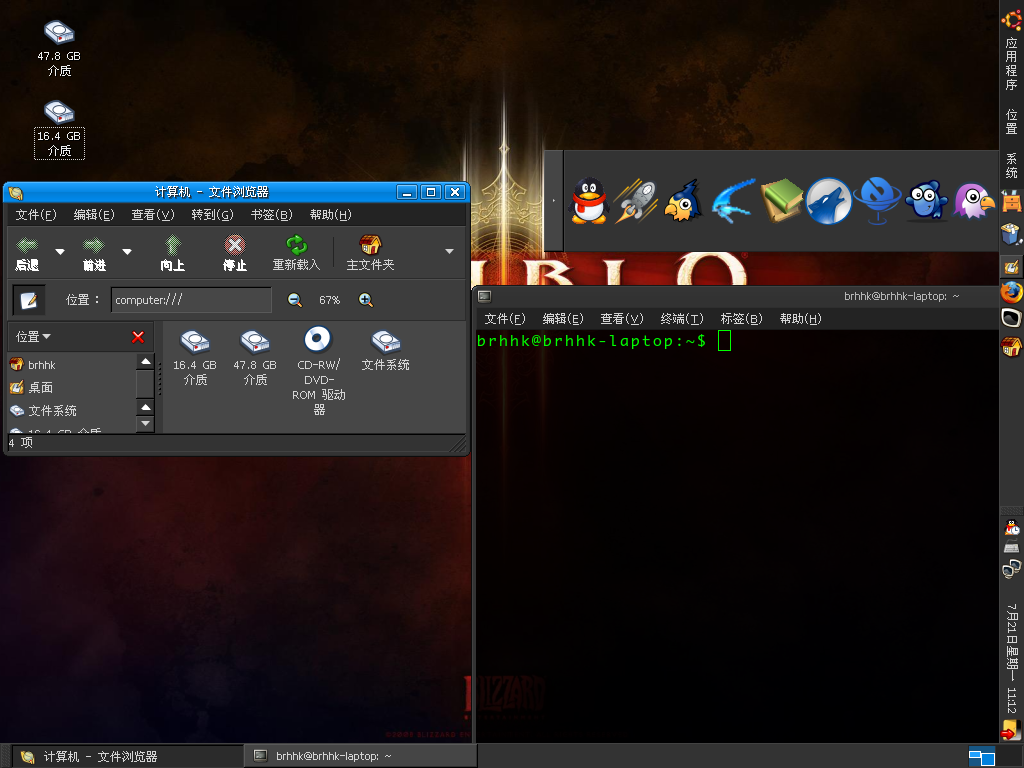The image size is (1024, 768).
Task: Click the keyboard input tray icon
Action: [x=1012, y=547]
